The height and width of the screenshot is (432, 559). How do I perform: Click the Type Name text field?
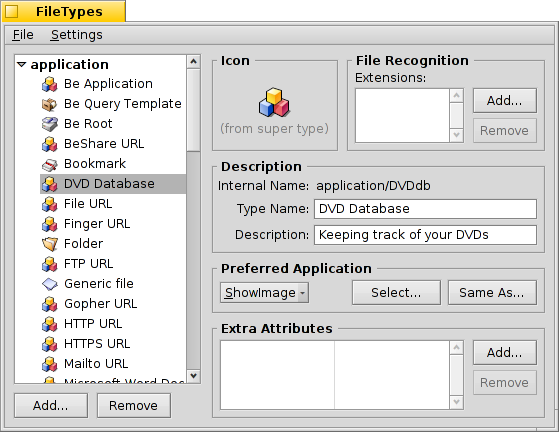(425, 209)
